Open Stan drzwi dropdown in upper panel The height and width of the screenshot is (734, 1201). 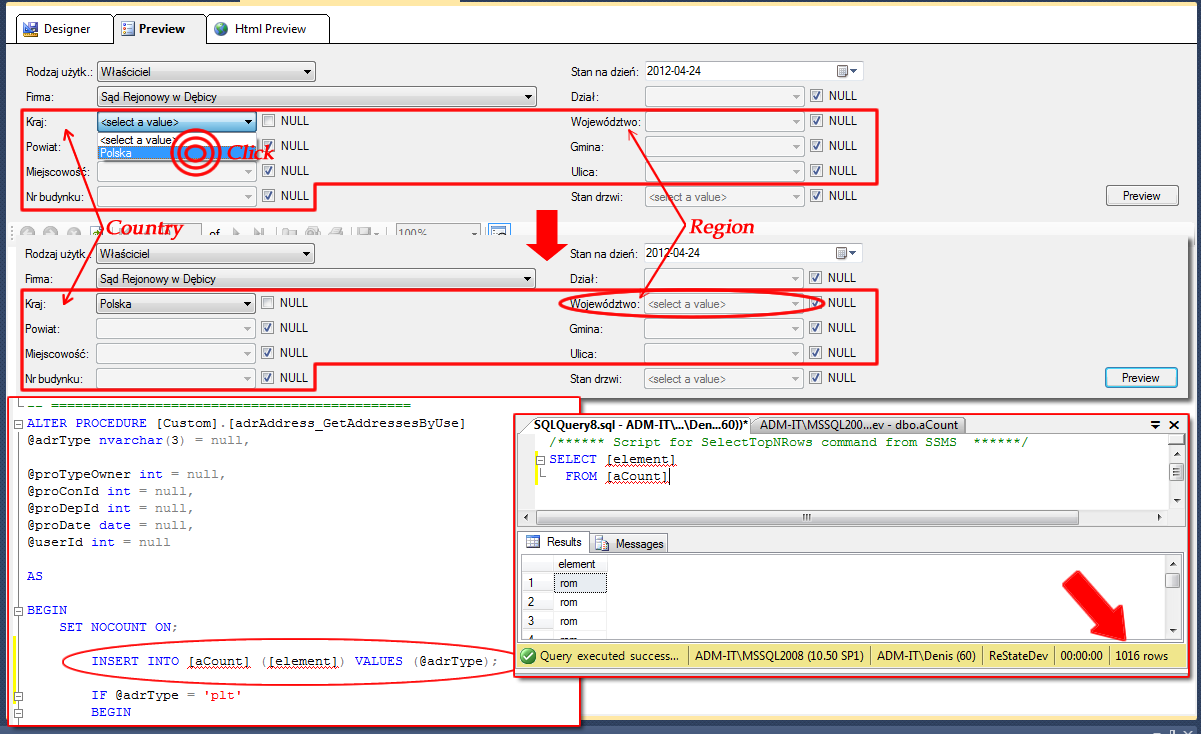click(x=725, y=197)
